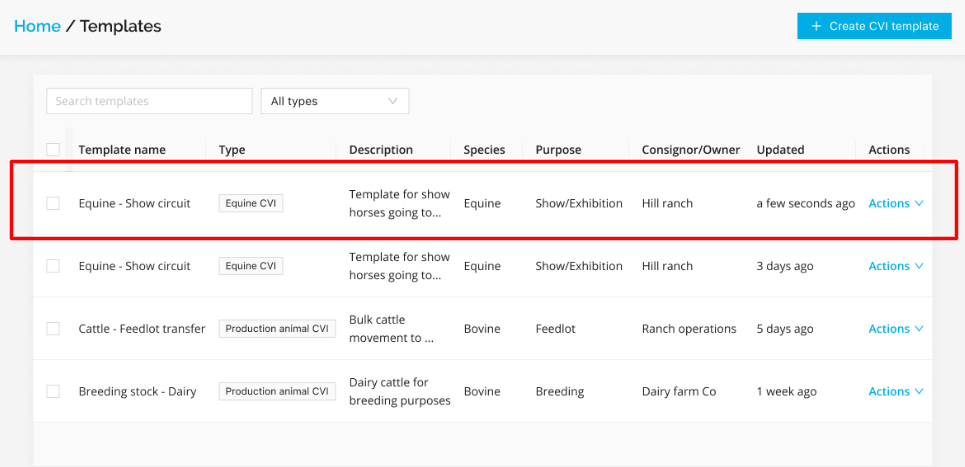Click the Equine CVI tag in first row
Screen dimensions: 965x467
[251, 203]
